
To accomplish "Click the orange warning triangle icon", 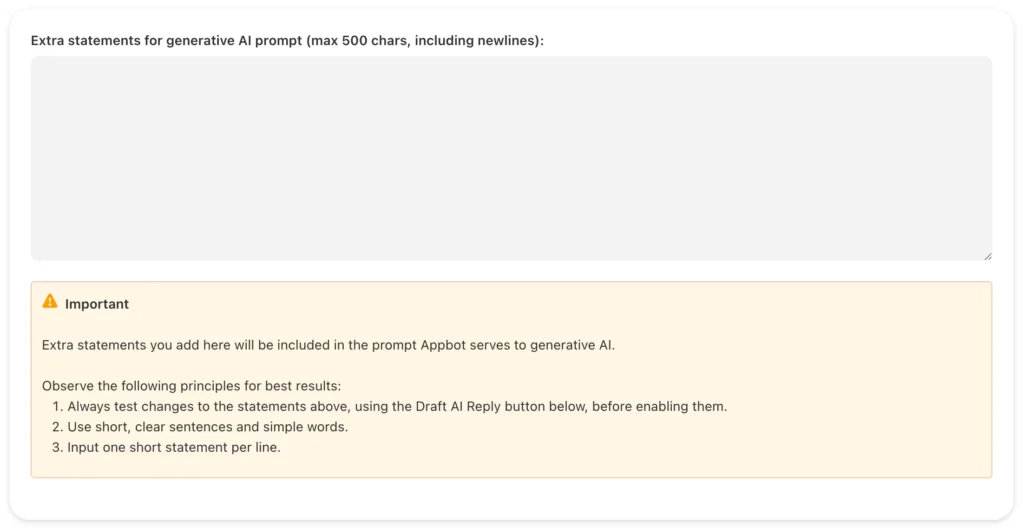I will (x=50, y=301).
